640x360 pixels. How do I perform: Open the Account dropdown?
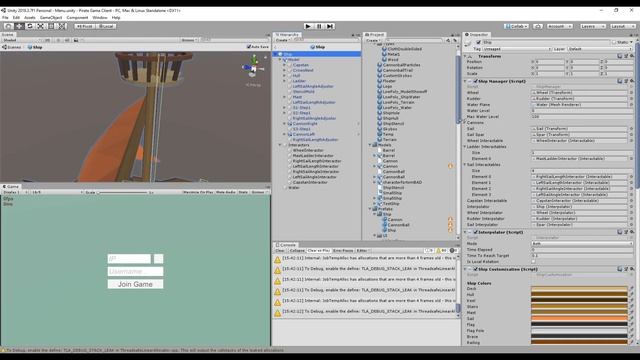pyautogui.click(x=559, y=26)
